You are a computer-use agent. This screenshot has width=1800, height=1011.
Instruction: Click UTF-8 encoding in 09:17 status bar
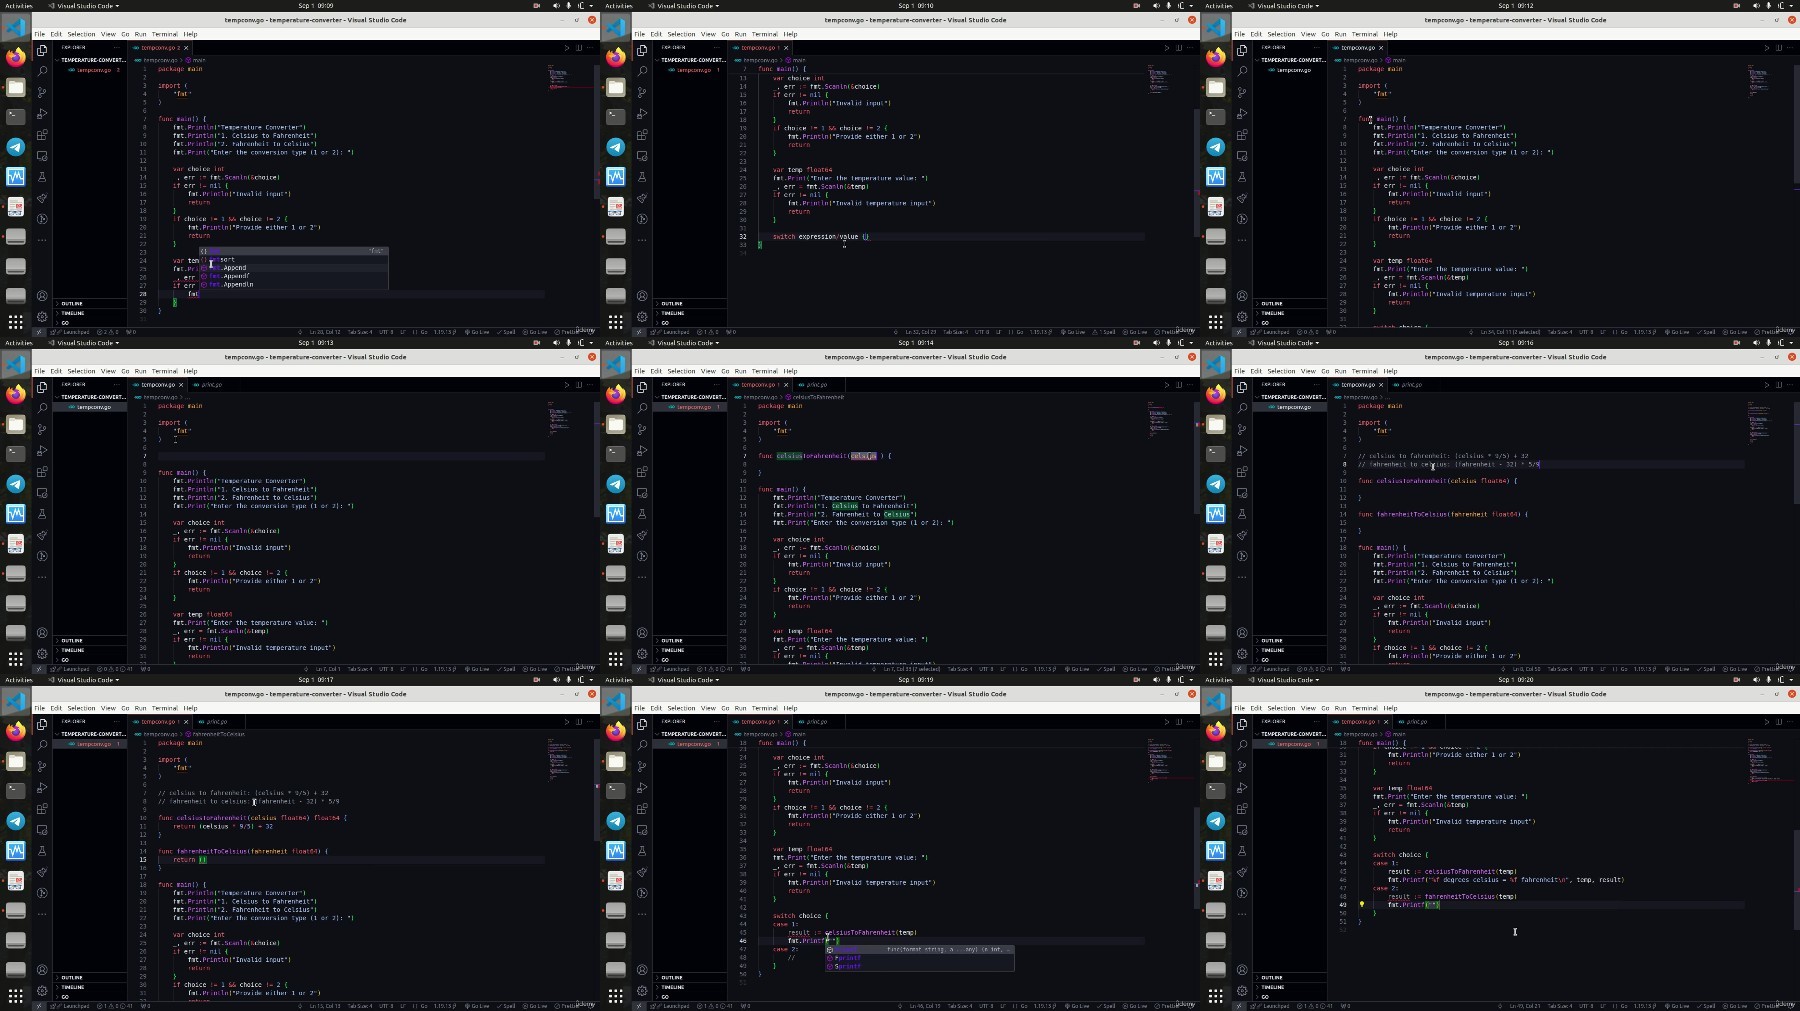(386, 1006)
